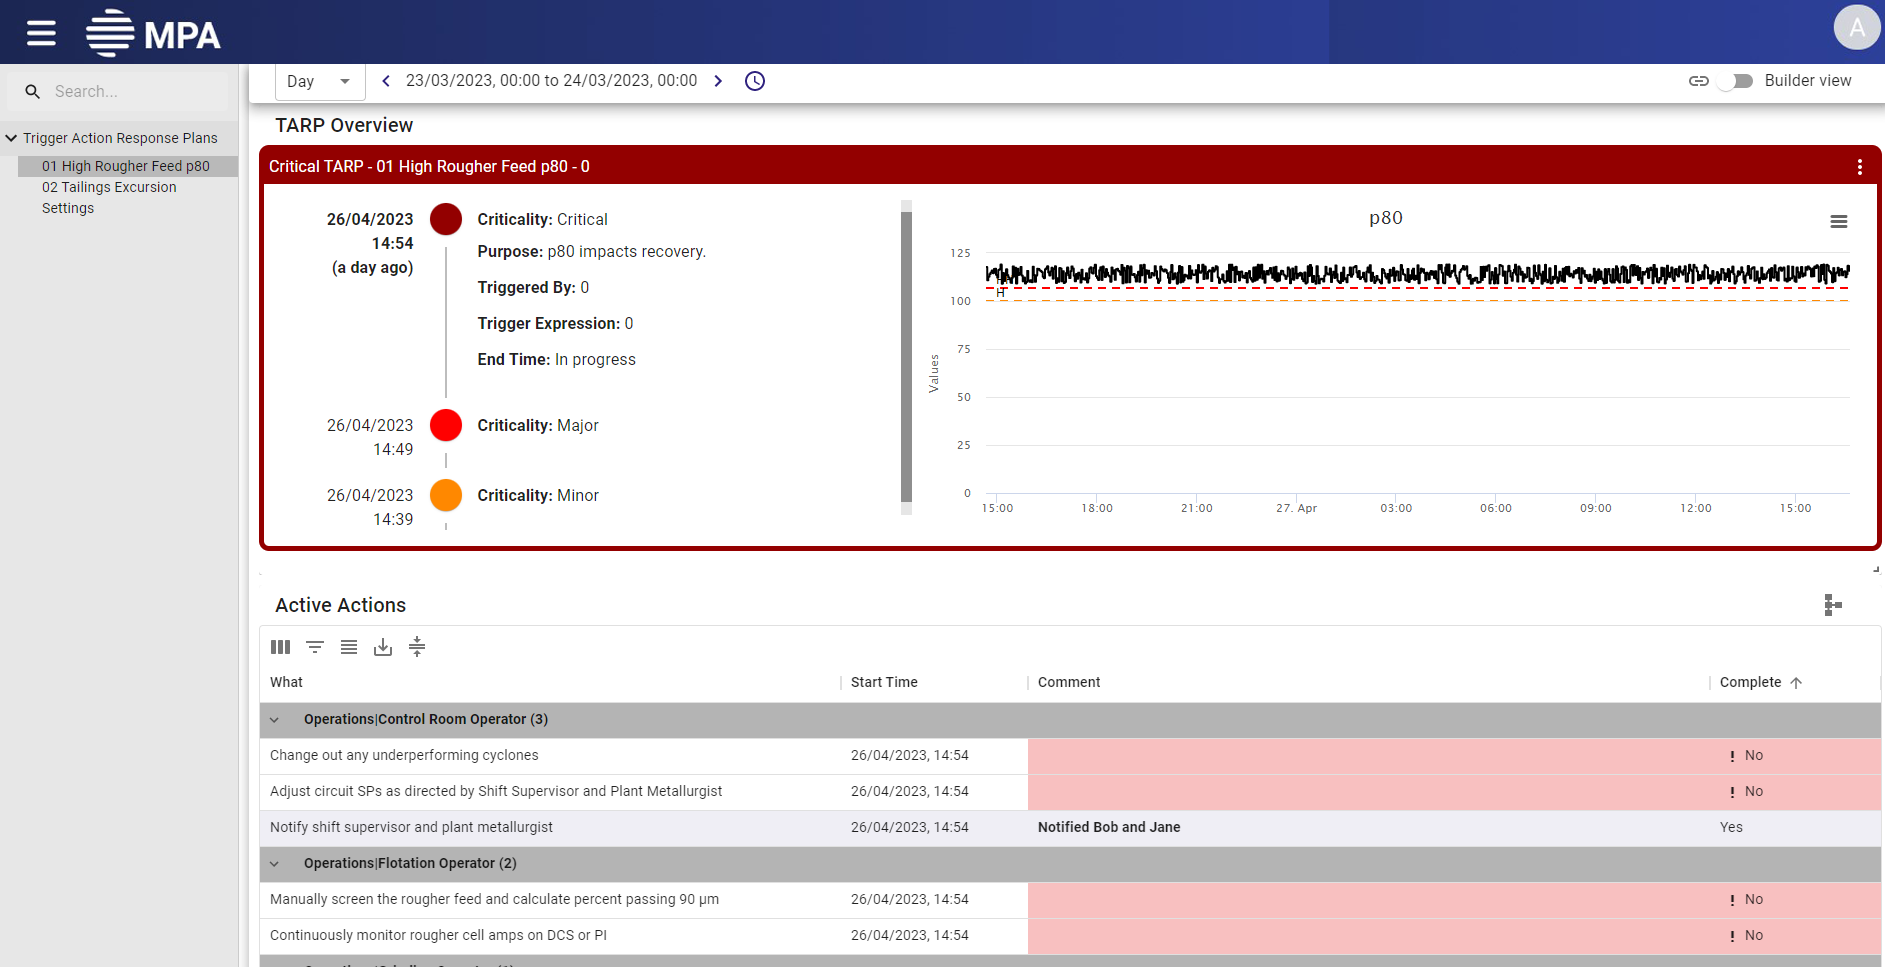This screenshot has width=1885, height=967.
Task: Go to the next date range
Action: pyautogui.click(x=718, y=81)
